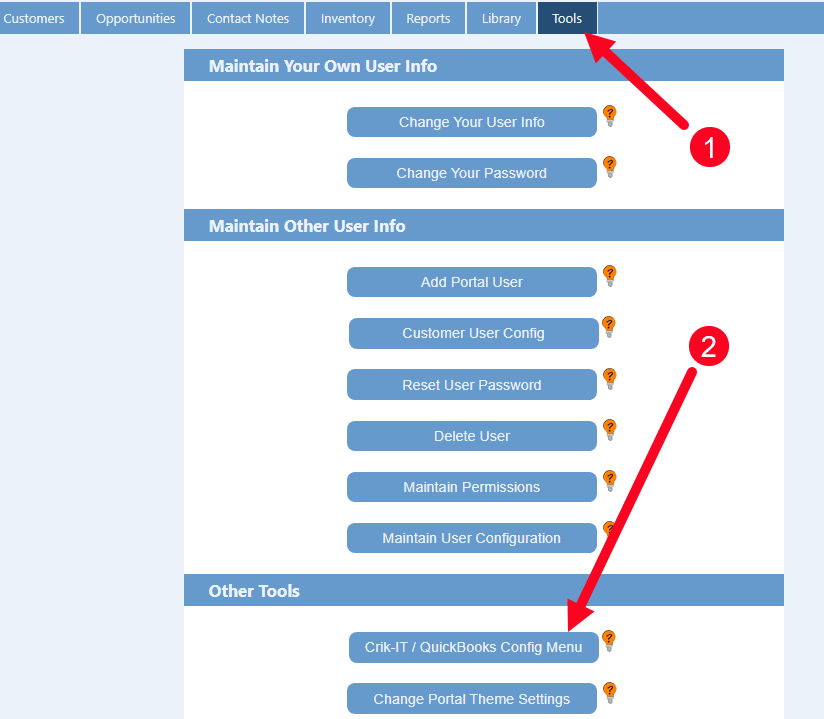The image size is (824, 719).
Task: Open the Inventory tab
Action: tap(348, 18)
